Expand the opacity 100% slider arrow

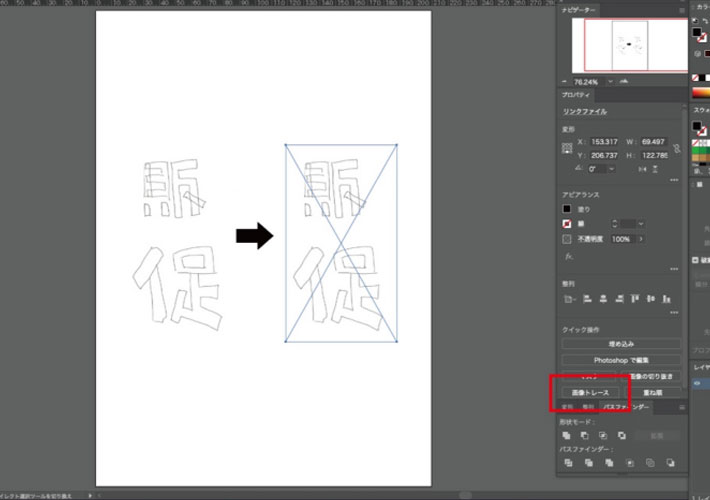click(x=641, y=239)
